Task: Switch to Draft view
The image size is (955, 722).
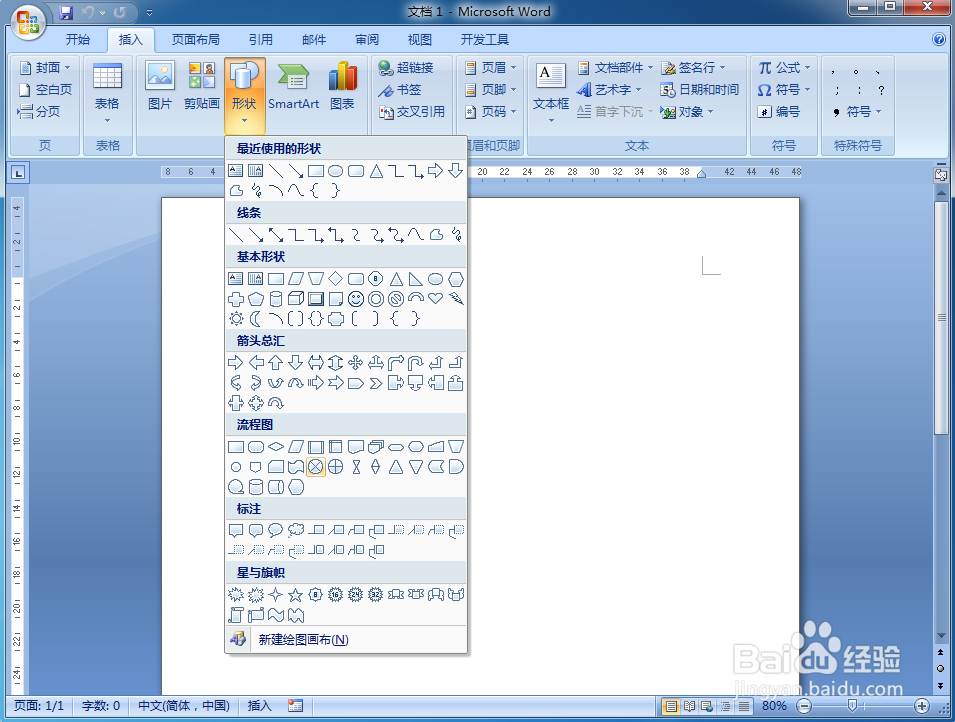Action: (744, 707)
